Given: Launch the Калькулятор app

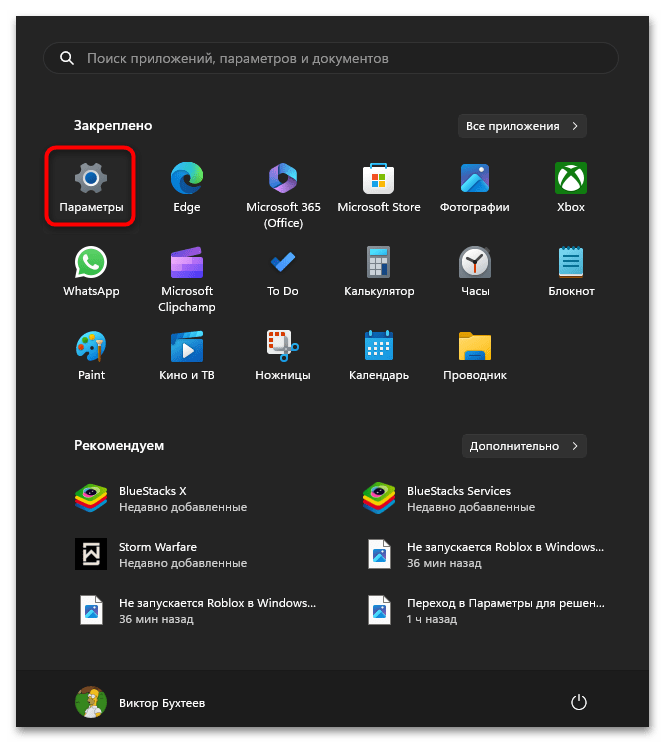Looking at the screenshot, I should click(379, 271).
